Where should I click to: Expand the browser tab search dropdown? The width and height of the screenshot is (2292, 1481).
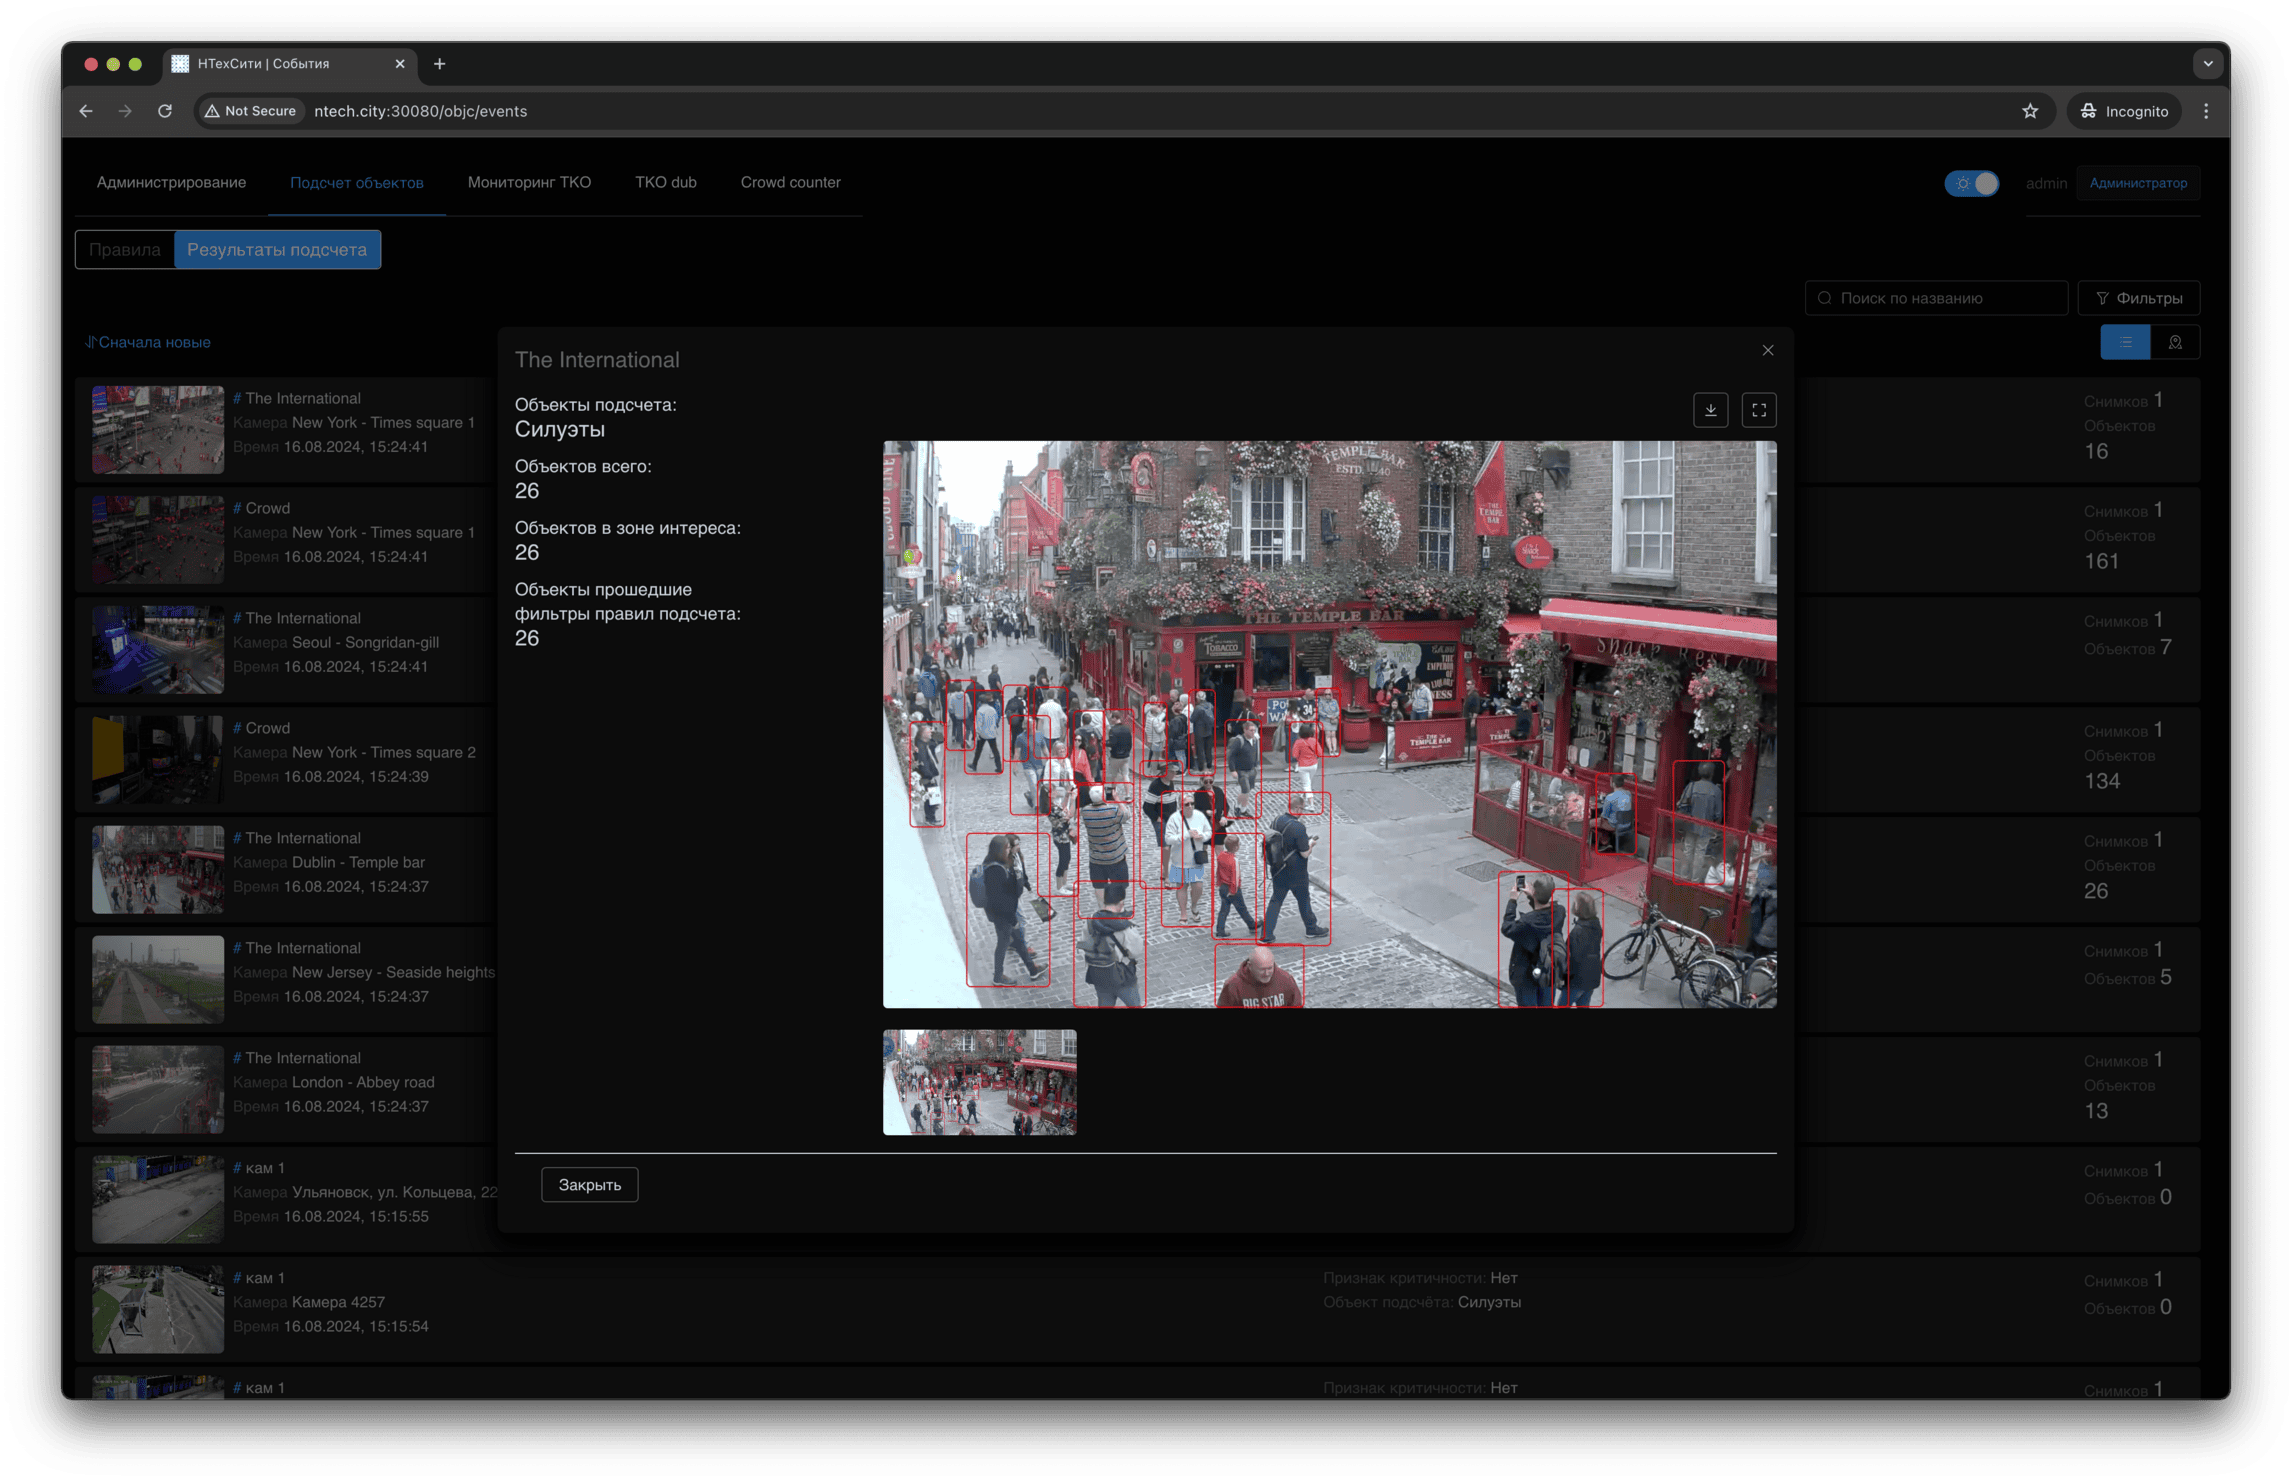pyautogui.click(x=2207, y=64)
